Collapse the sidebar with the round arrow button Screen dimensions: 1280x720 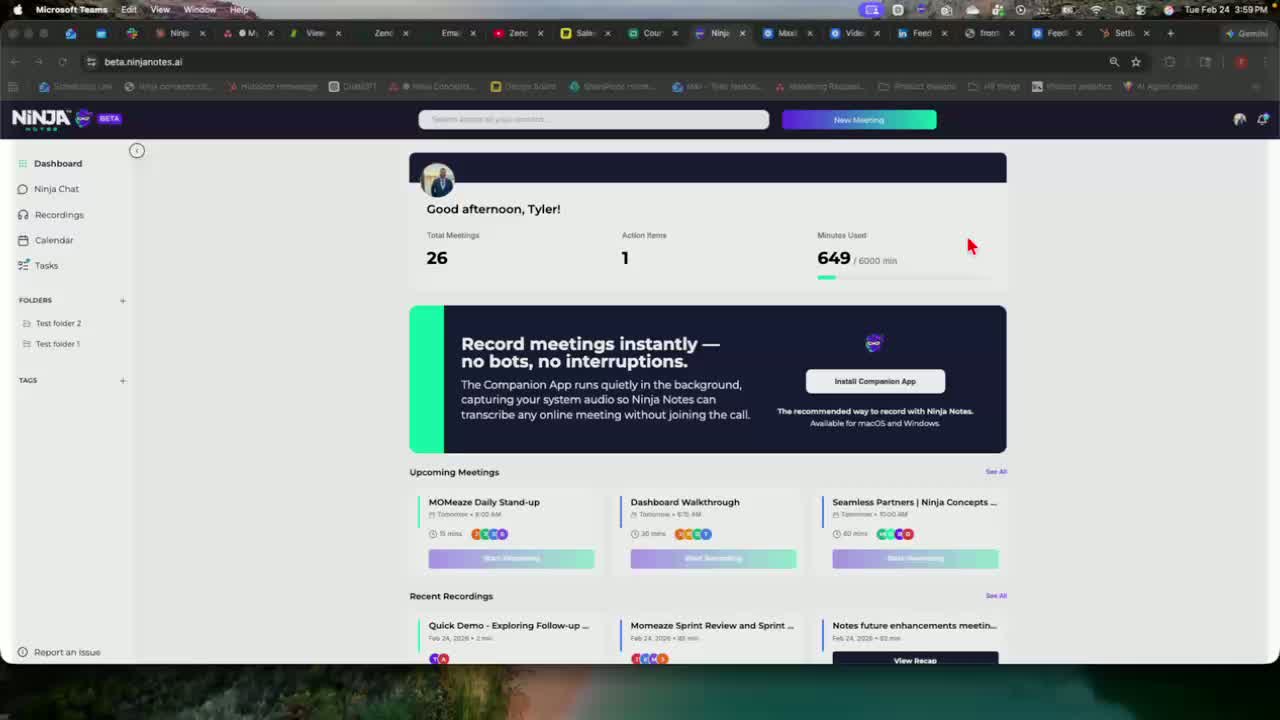137,150
